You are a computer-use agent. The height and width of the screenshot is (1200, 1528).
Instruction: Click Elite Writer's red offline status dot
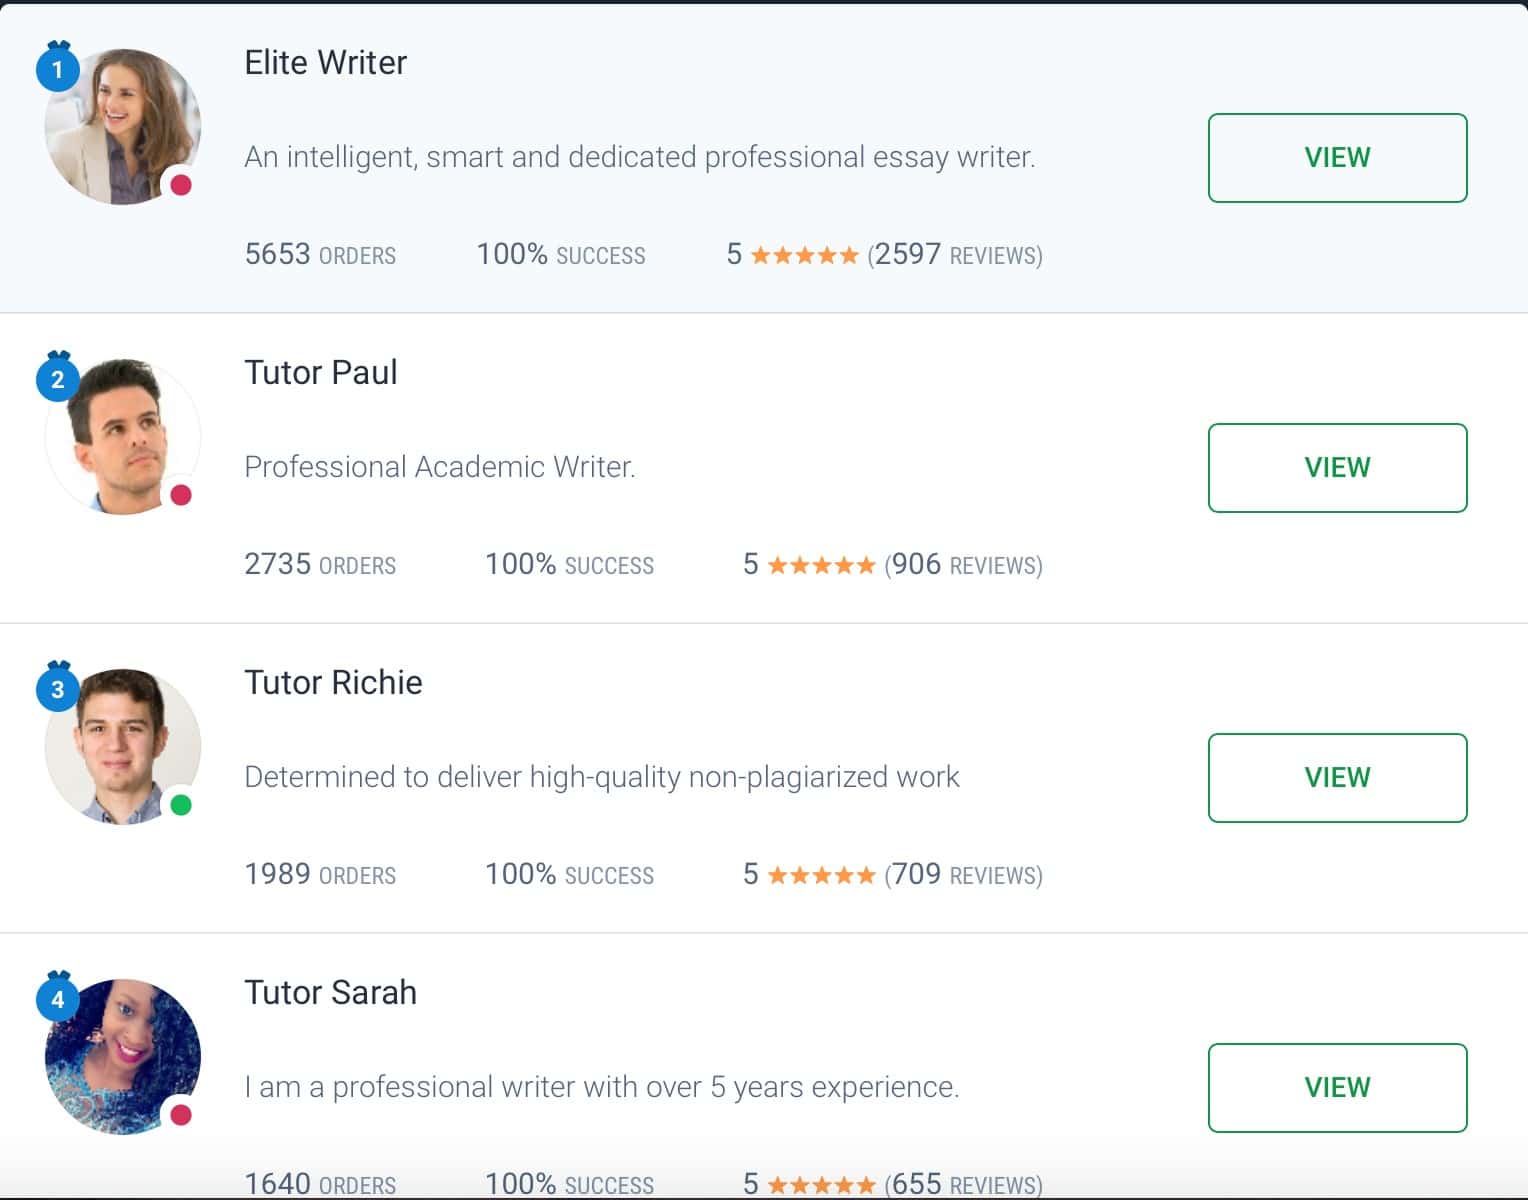[x=181, y=185]
